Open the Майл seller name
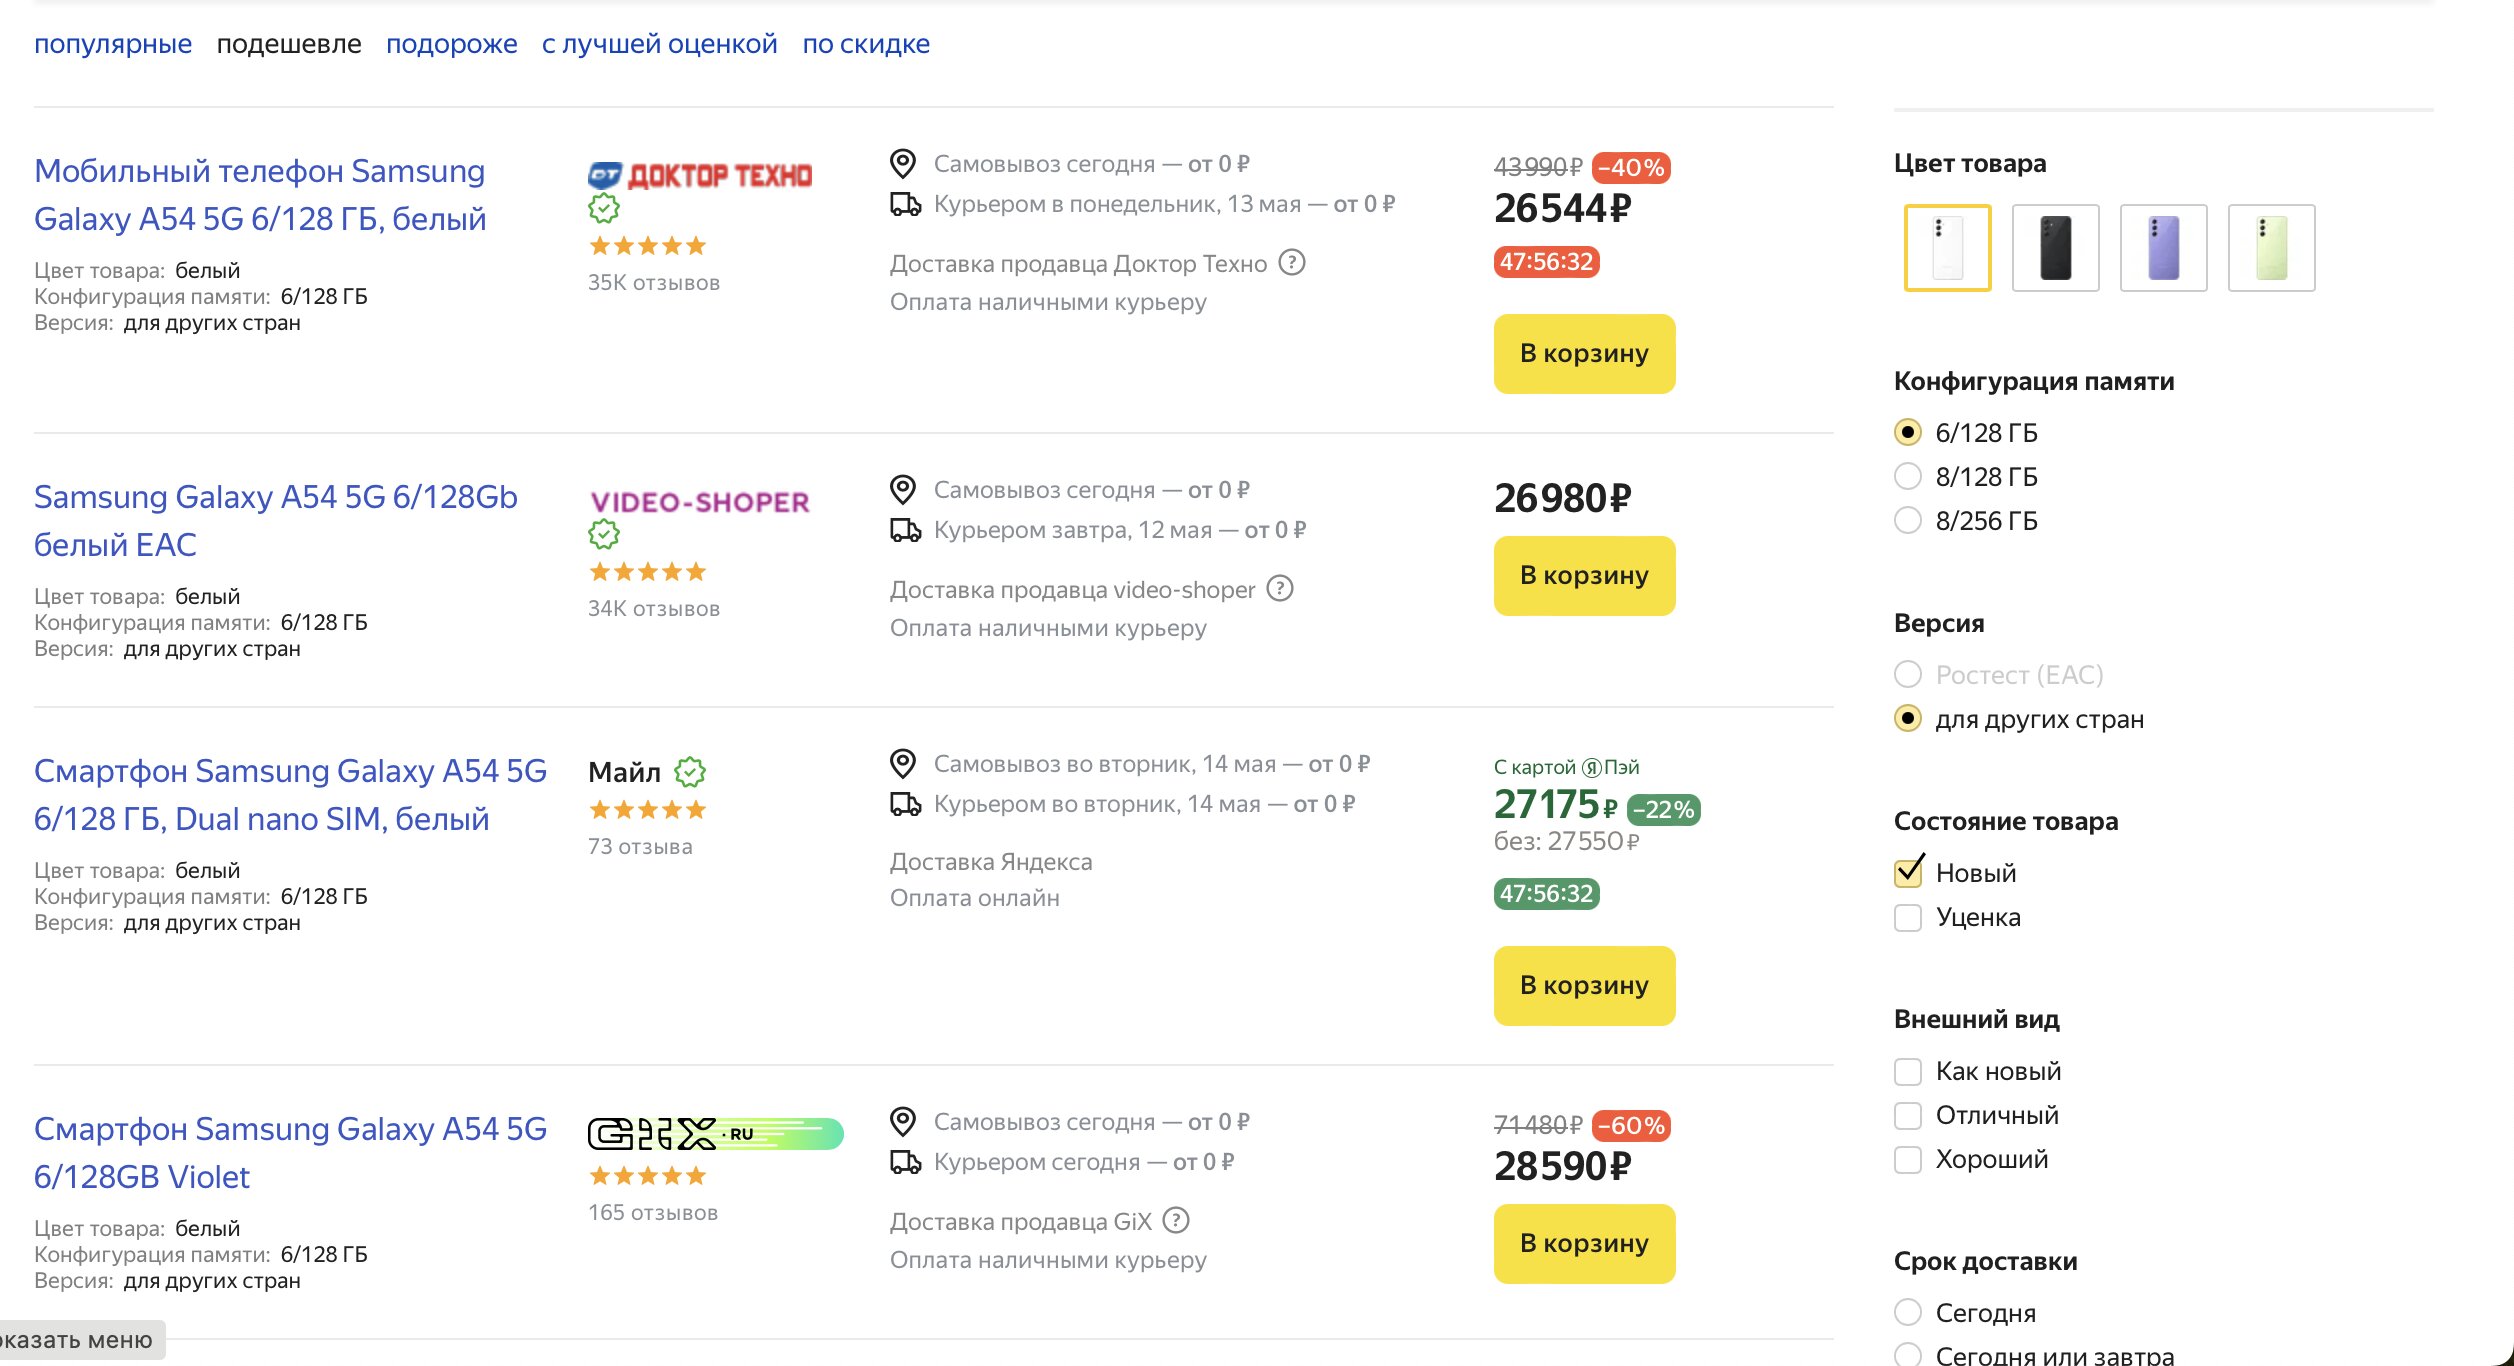Viewport: 2514px width, 1366px height. click(624, 772)
